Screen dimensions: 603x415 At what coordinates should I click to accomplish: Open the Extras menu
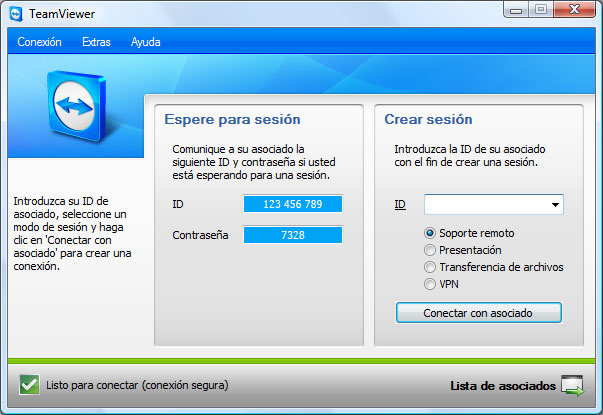96,42
